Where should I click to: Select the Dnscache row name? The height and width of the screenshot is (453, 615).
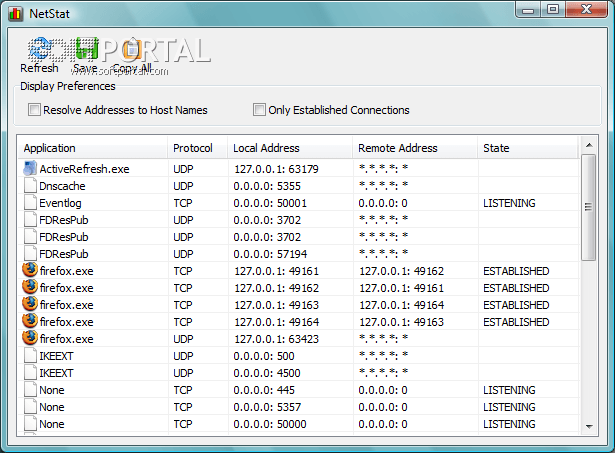tap(62, 186)
